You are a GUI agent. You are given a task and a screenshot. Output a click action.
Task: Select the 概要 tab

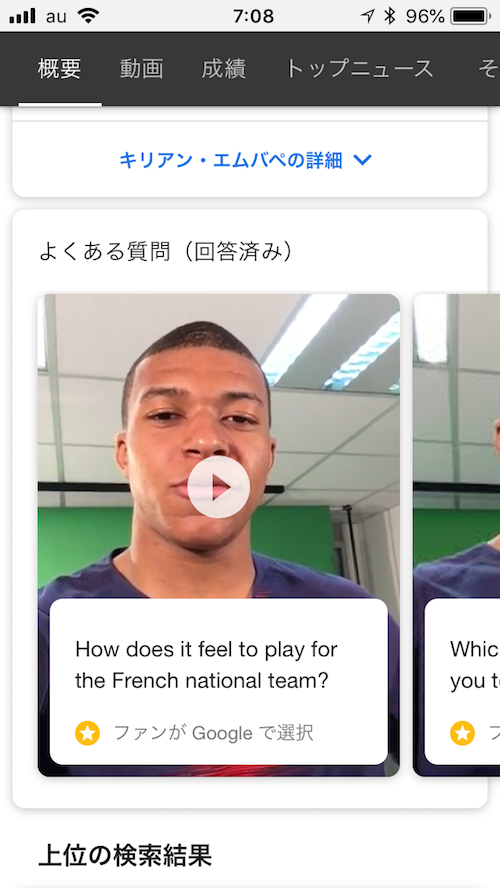[59, 69]
